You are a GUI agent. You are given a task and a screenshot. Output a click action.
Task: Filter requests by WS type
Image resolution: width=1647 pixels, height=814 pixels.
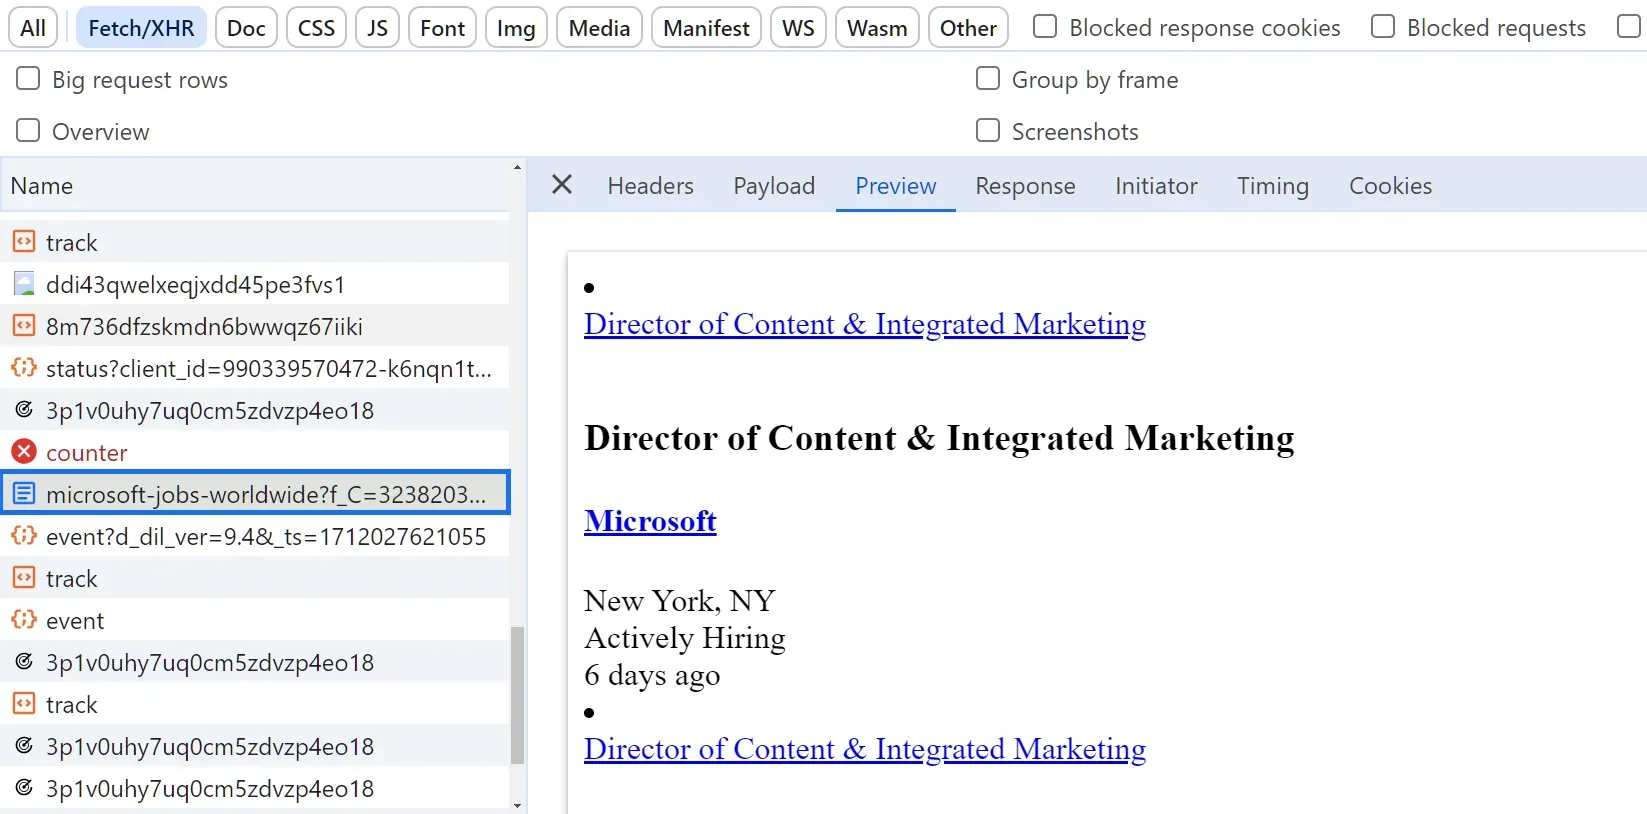pos(798,28)
